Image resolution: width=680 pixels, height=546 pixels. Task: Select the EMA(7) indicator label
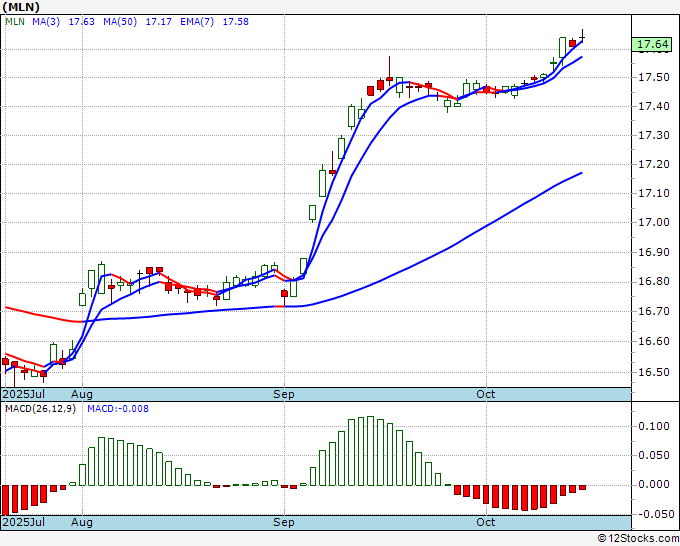197,22
